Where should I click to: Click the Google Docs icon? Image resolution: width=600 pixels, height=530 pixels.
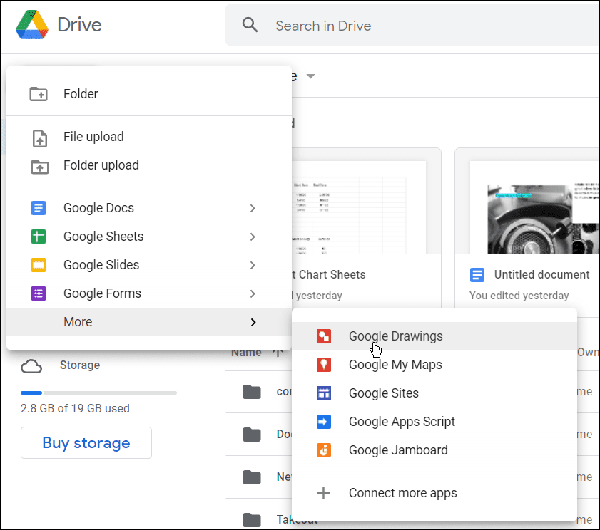(x=38, y=208)
